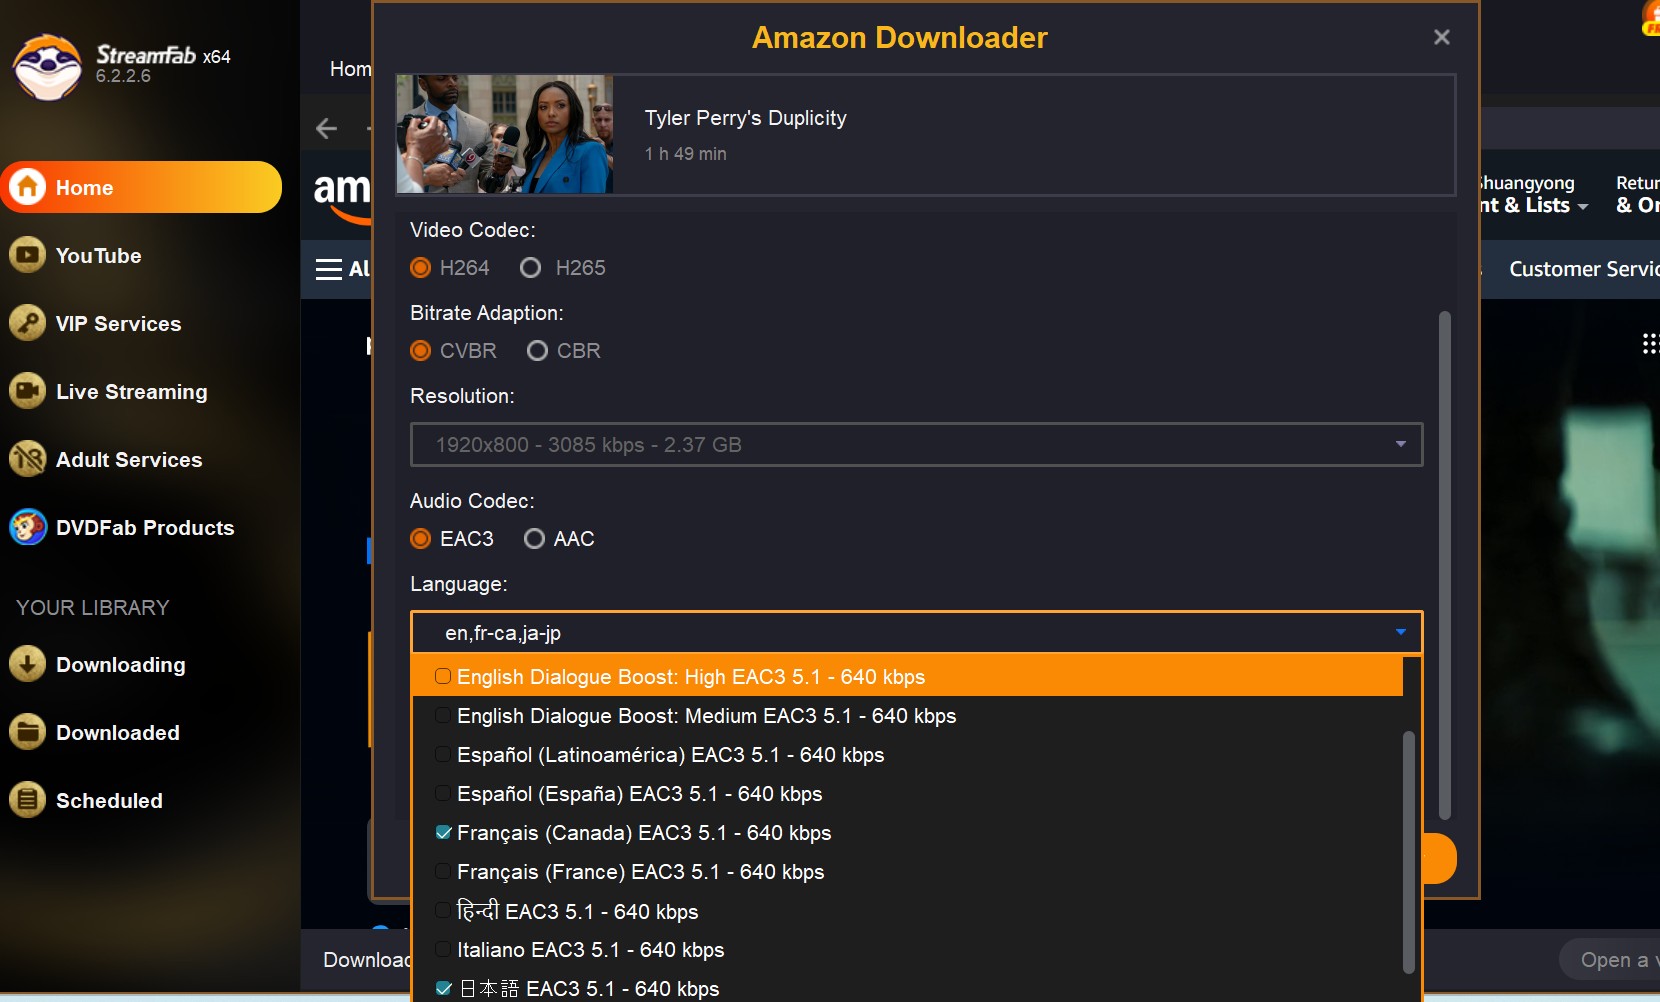The width and height of the screenshot is (1660, 1002).
Task: Click the grid dots icon on right edge
Action: [x=1650, y=344]
